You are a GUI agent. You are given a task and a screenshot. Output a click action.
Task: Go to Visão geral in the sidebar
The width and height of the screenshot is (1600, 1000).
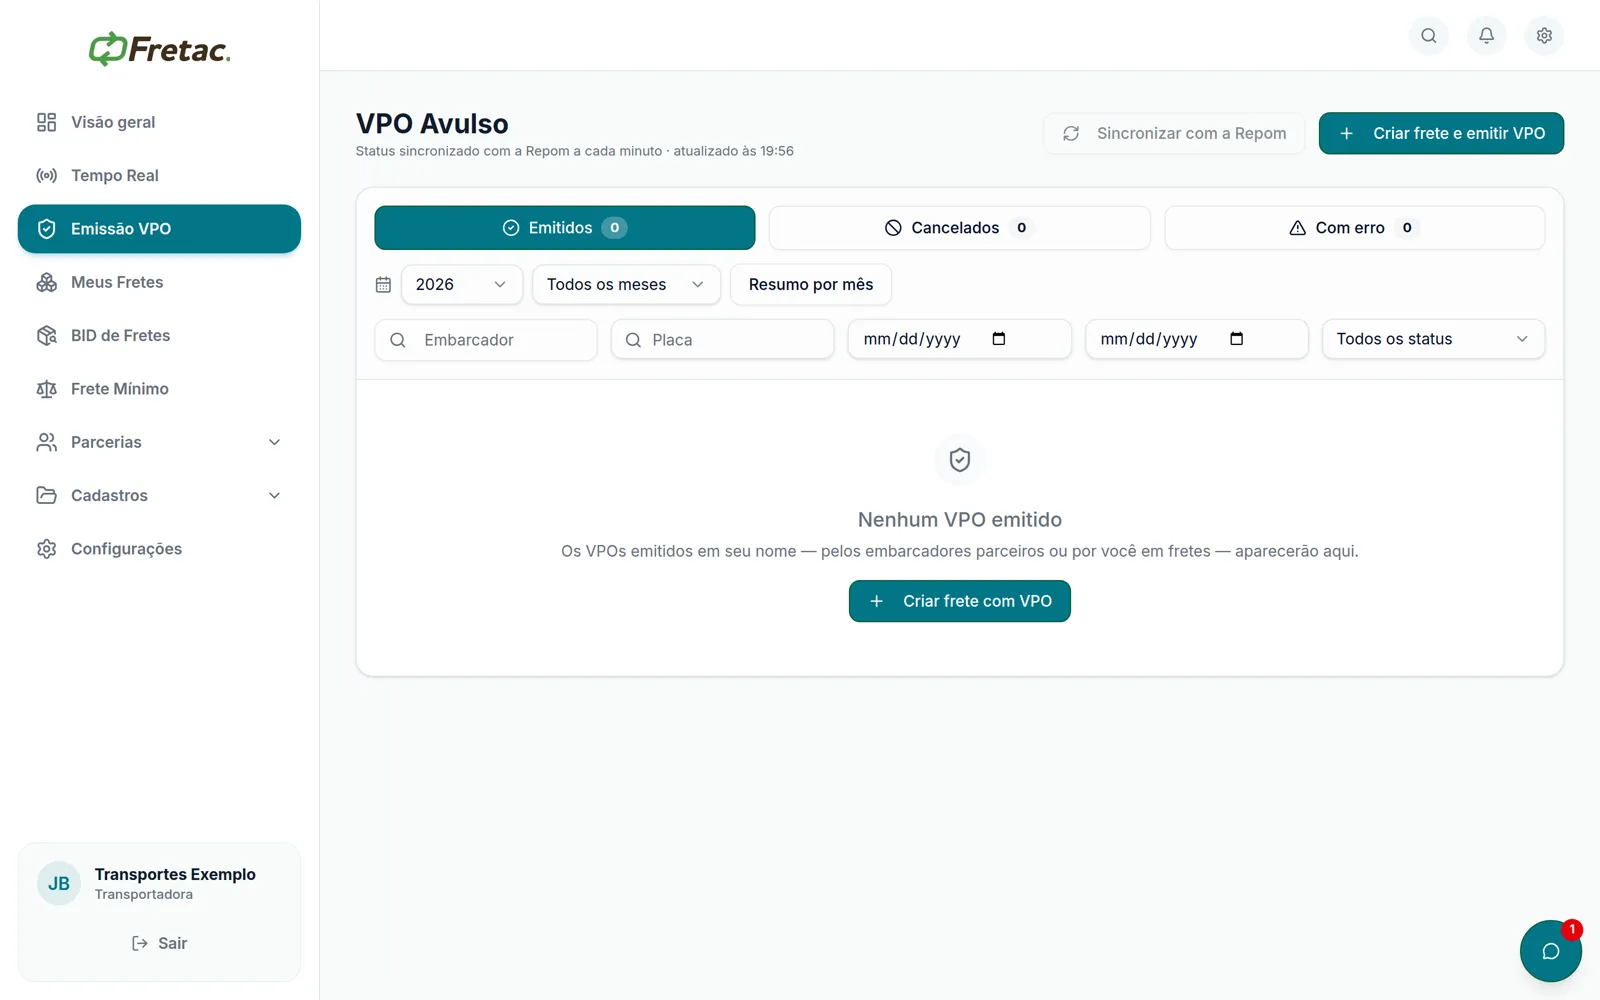pos(160,122)
